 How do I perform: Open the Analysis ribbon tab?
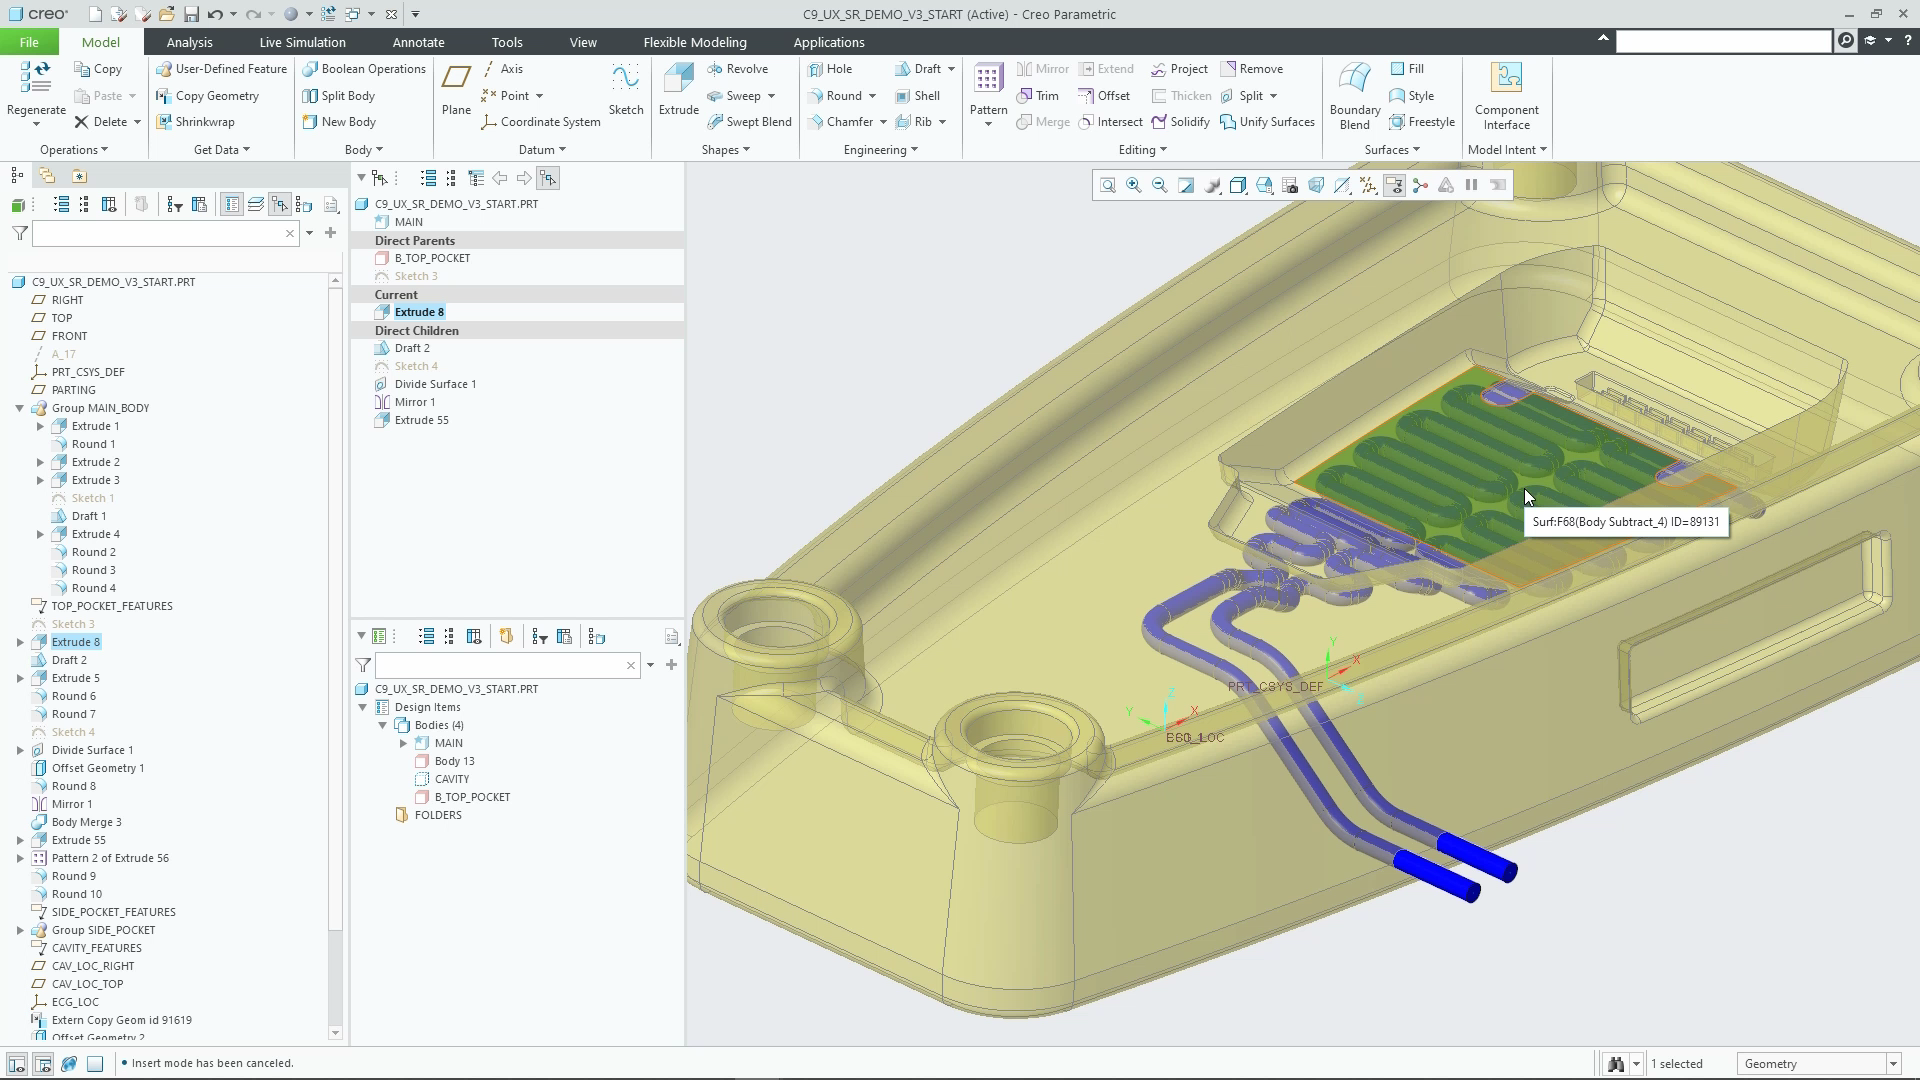pos(189,42)
